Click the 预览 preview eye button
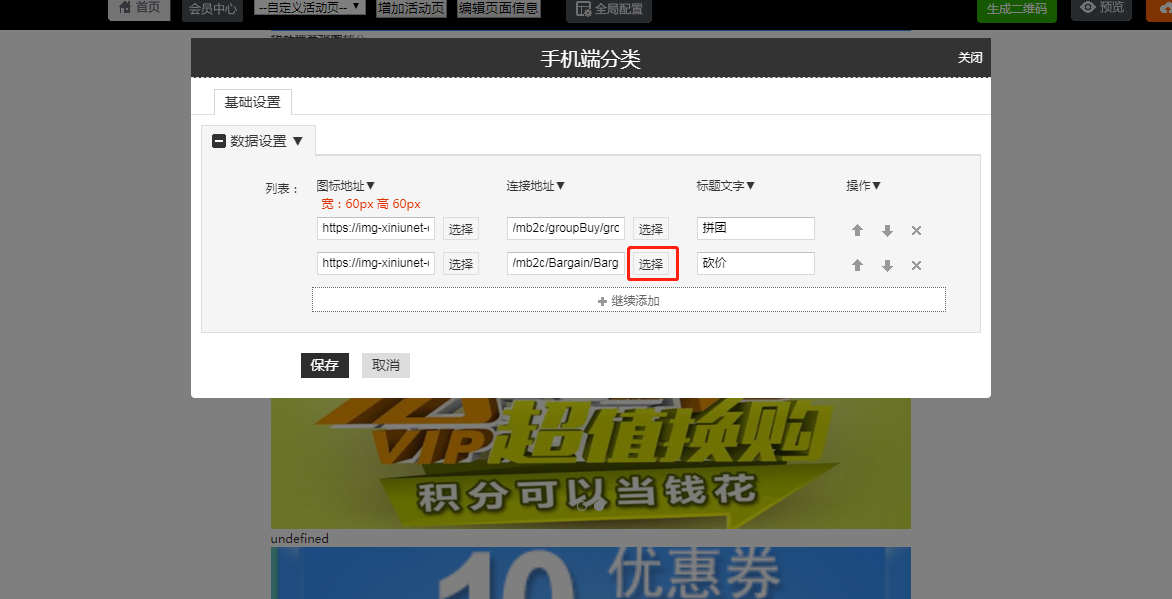1172x599 pixels. (1102, 8)
